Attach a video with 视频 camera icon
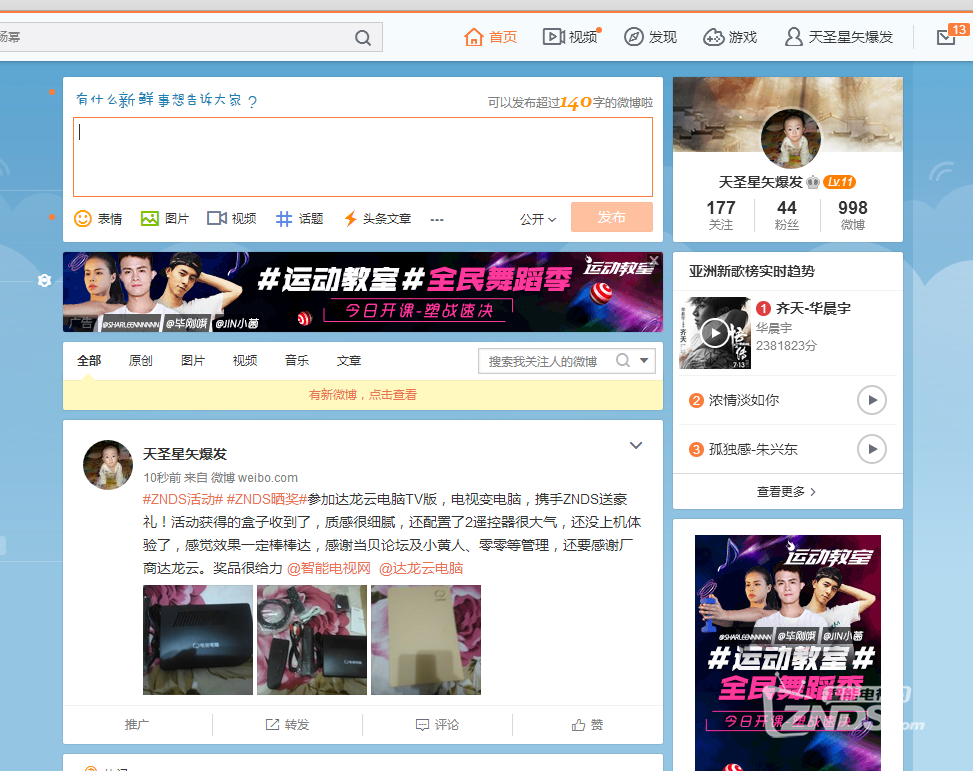This screenshot has height=771, width=973. click(231, 219)
